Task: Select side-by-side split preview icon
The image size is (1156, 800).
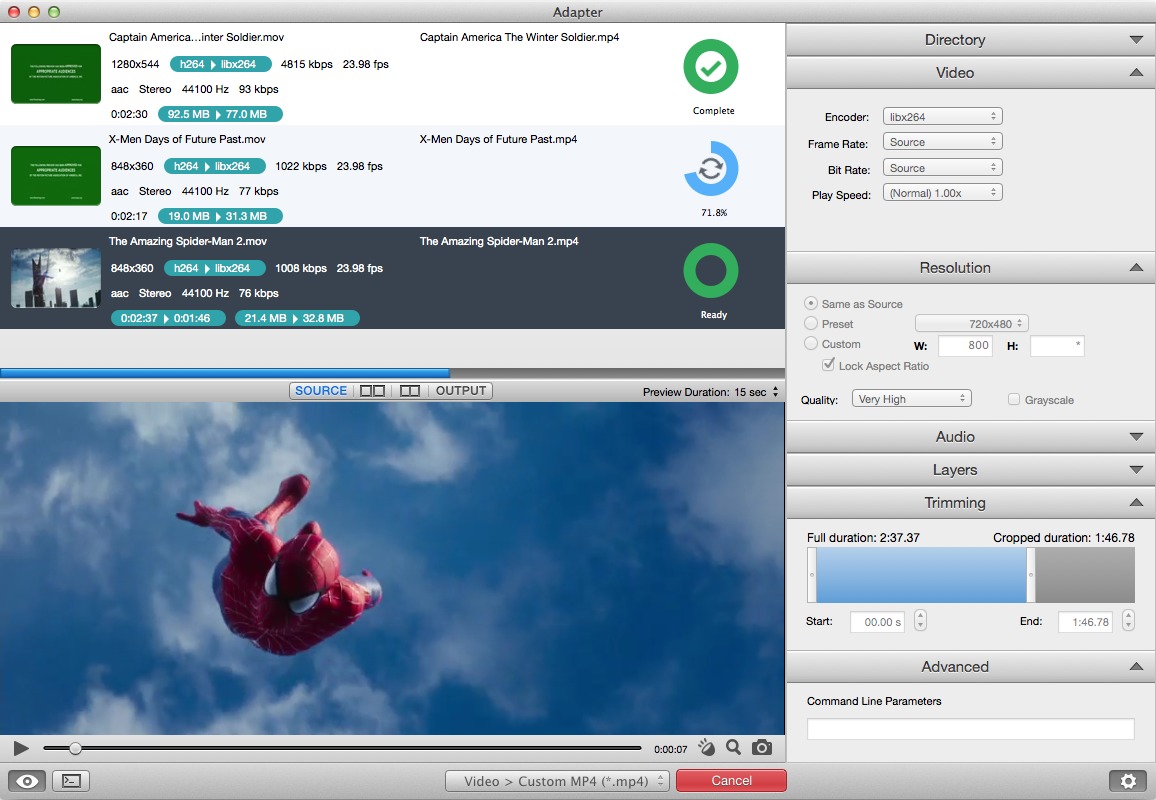Action: (372, 391)
